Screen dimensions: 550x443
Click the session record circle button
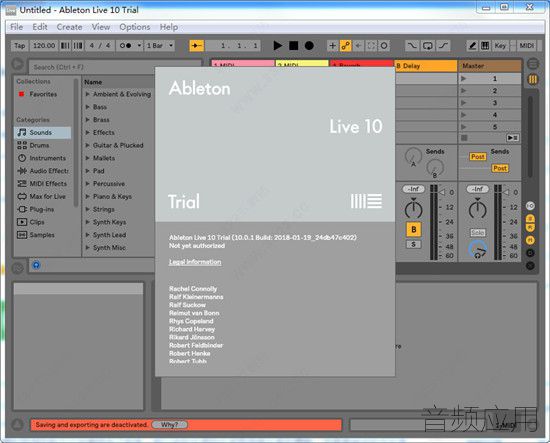(x=384, y=46)
